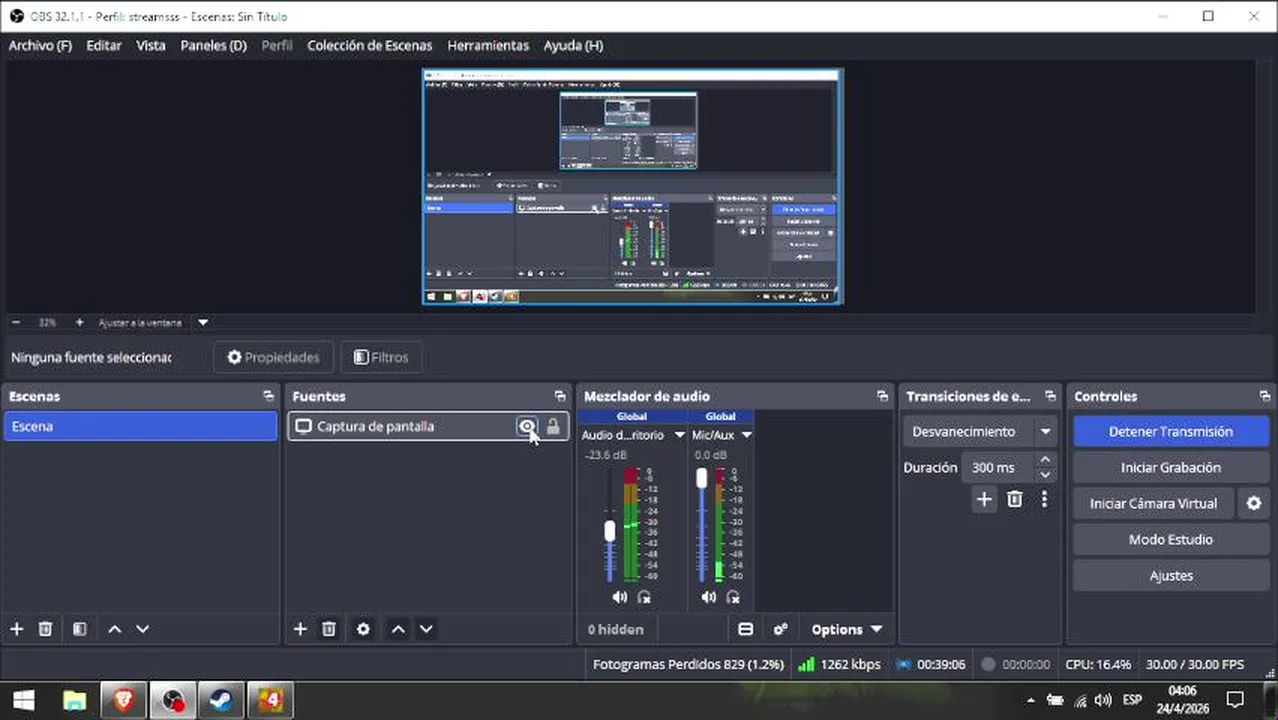Undock the Fuentes panel
This screenshot has width=1278, height=720.
560,396
